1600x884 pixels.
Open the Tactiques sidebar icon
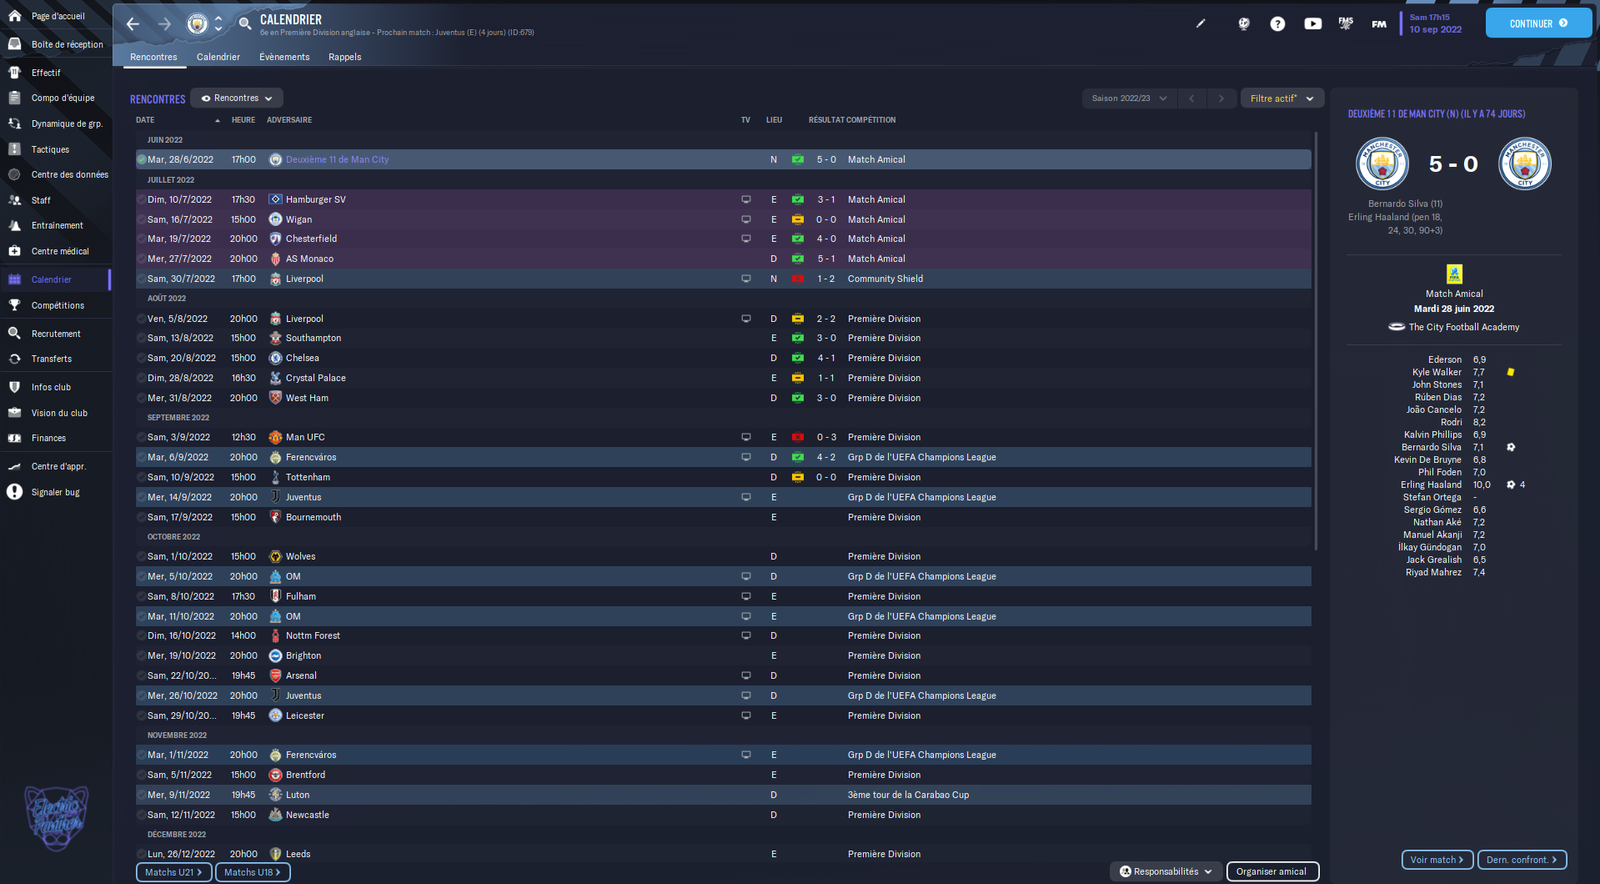pos(15,149)
